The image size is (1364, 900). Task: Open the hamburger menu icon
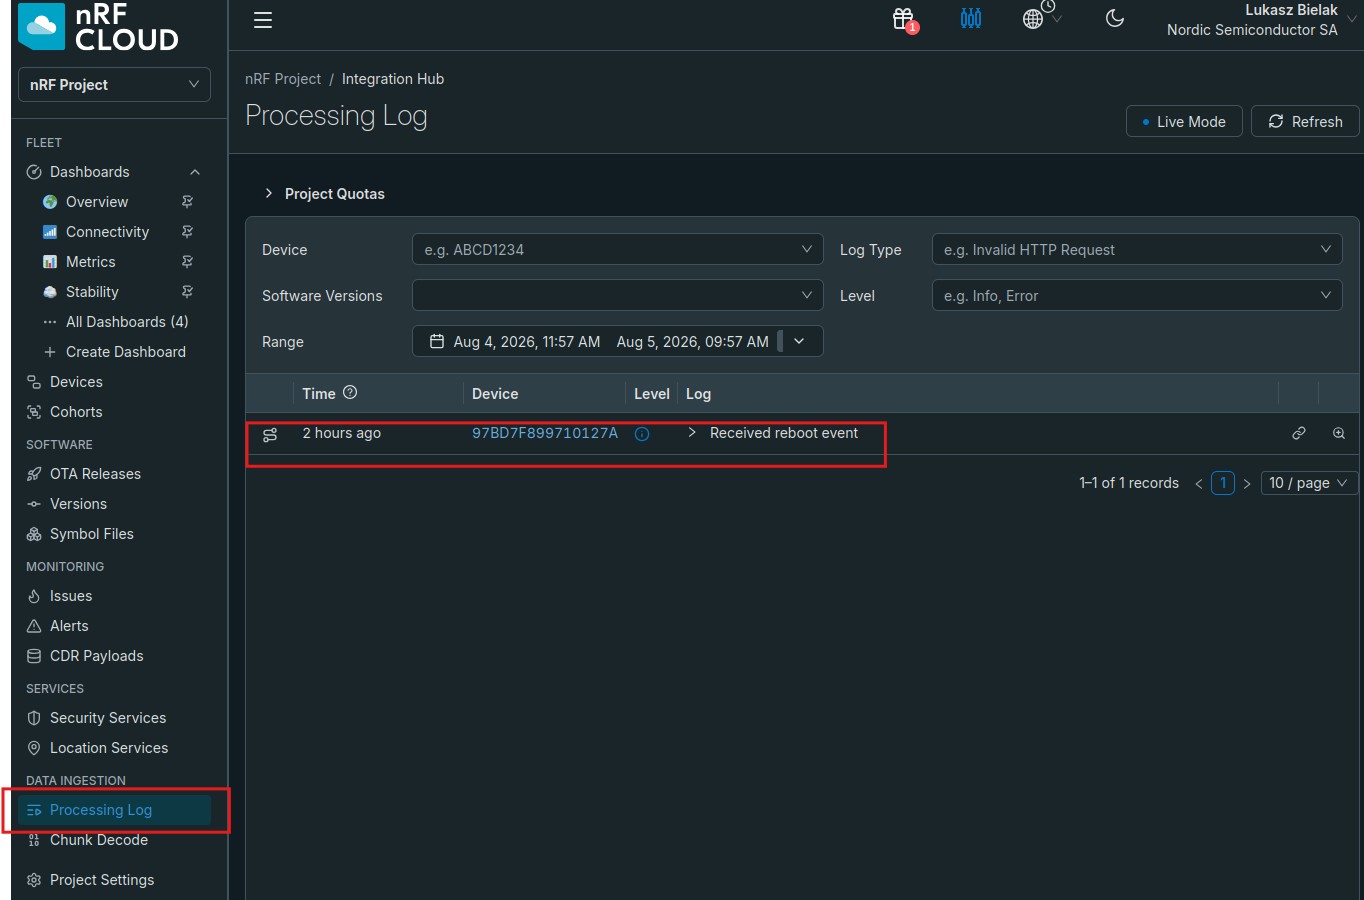(x=263, y=20)
